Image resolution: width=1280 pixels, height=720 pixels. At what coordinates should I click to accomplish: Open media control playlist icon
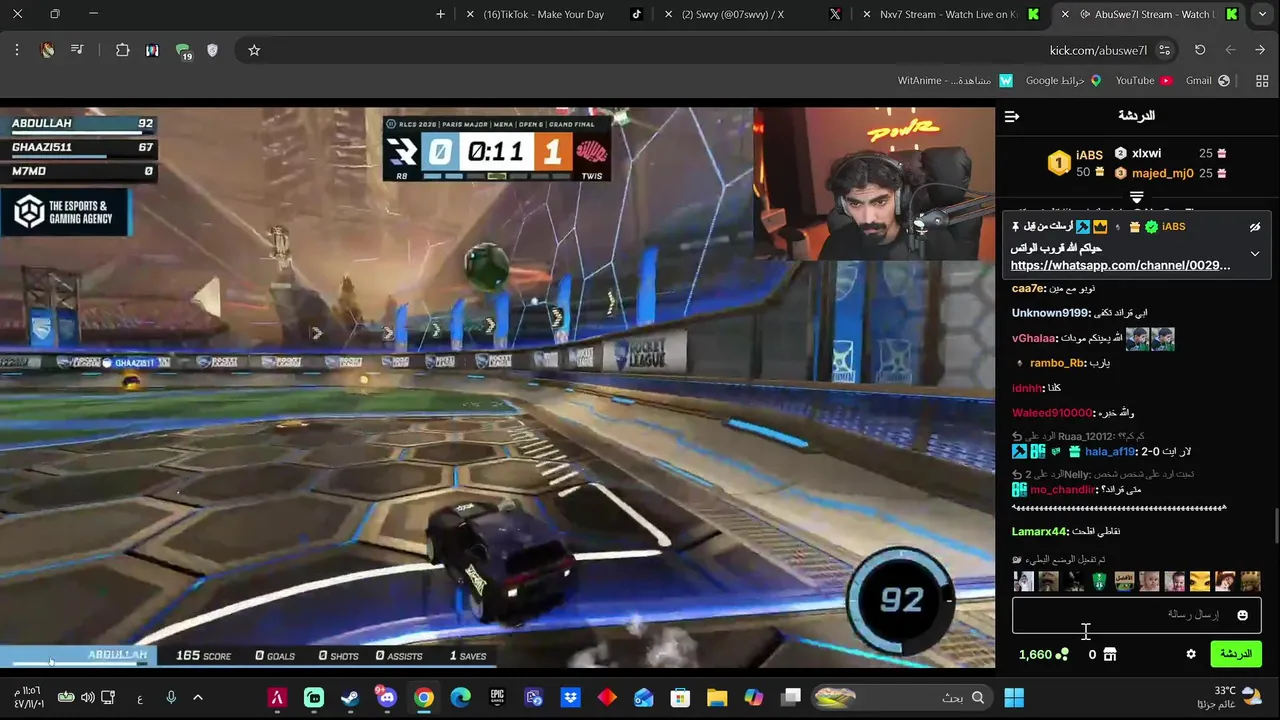point(77,50)
